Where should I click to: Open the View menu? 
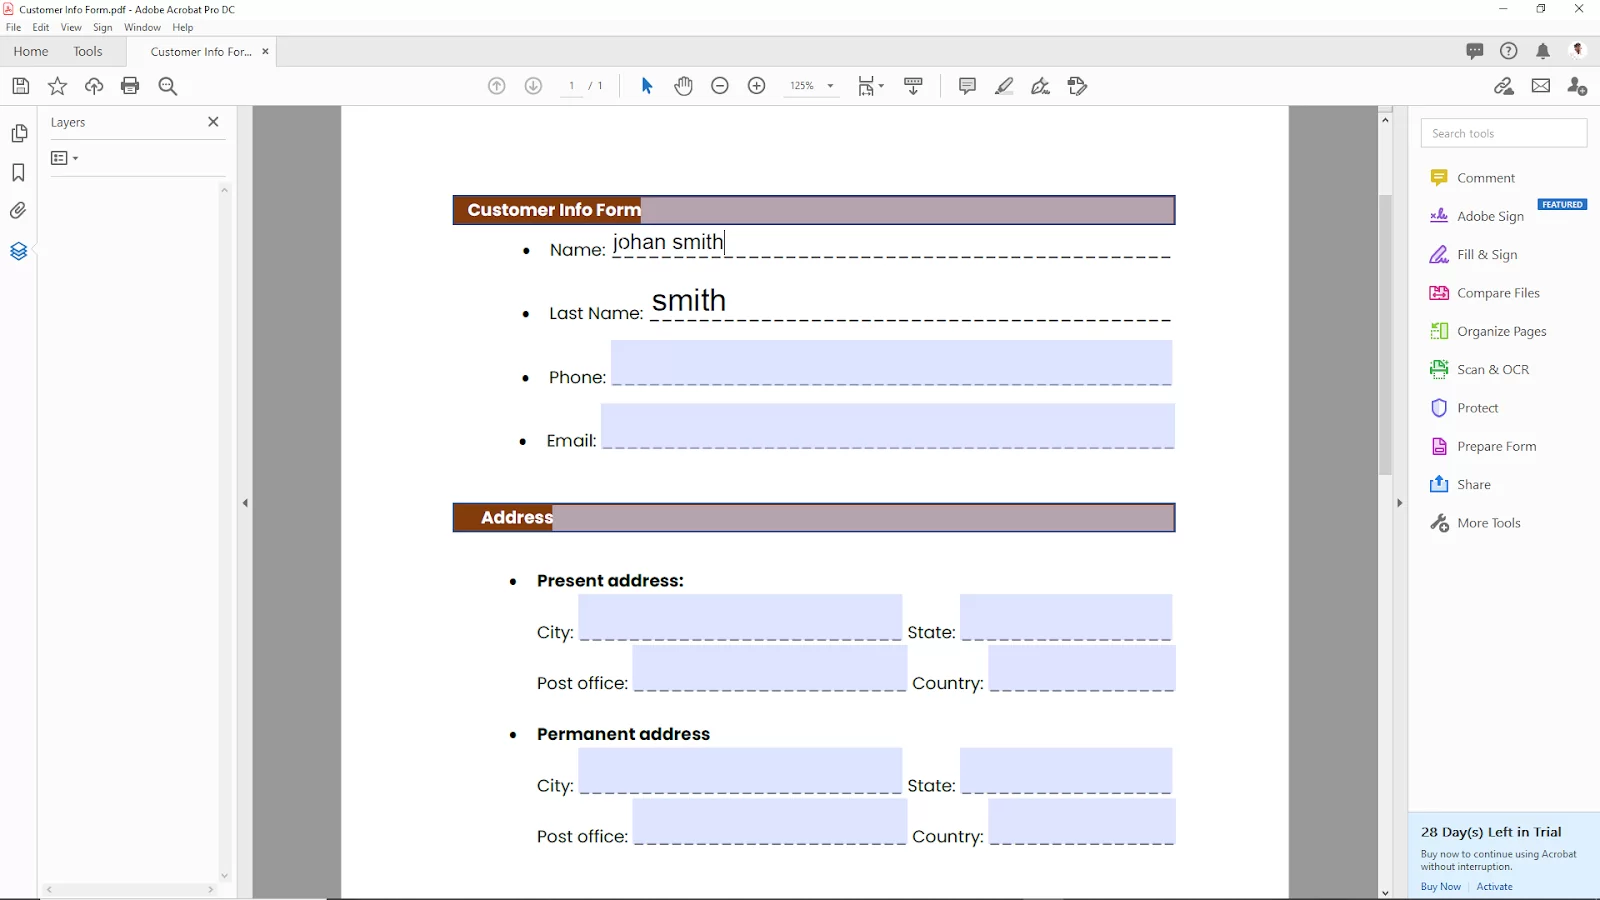click(71, 27)
